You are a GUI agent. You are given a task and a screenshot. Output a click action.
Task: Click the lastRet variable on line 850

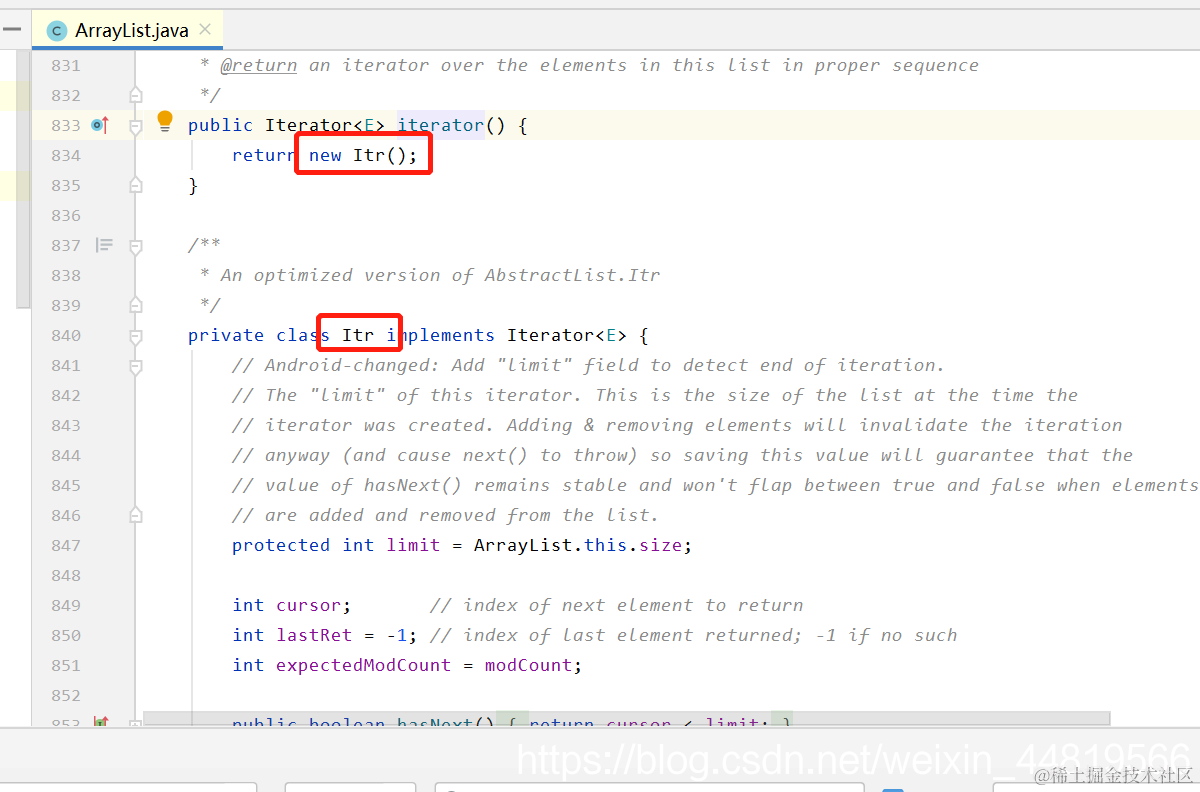click(314, 635)
